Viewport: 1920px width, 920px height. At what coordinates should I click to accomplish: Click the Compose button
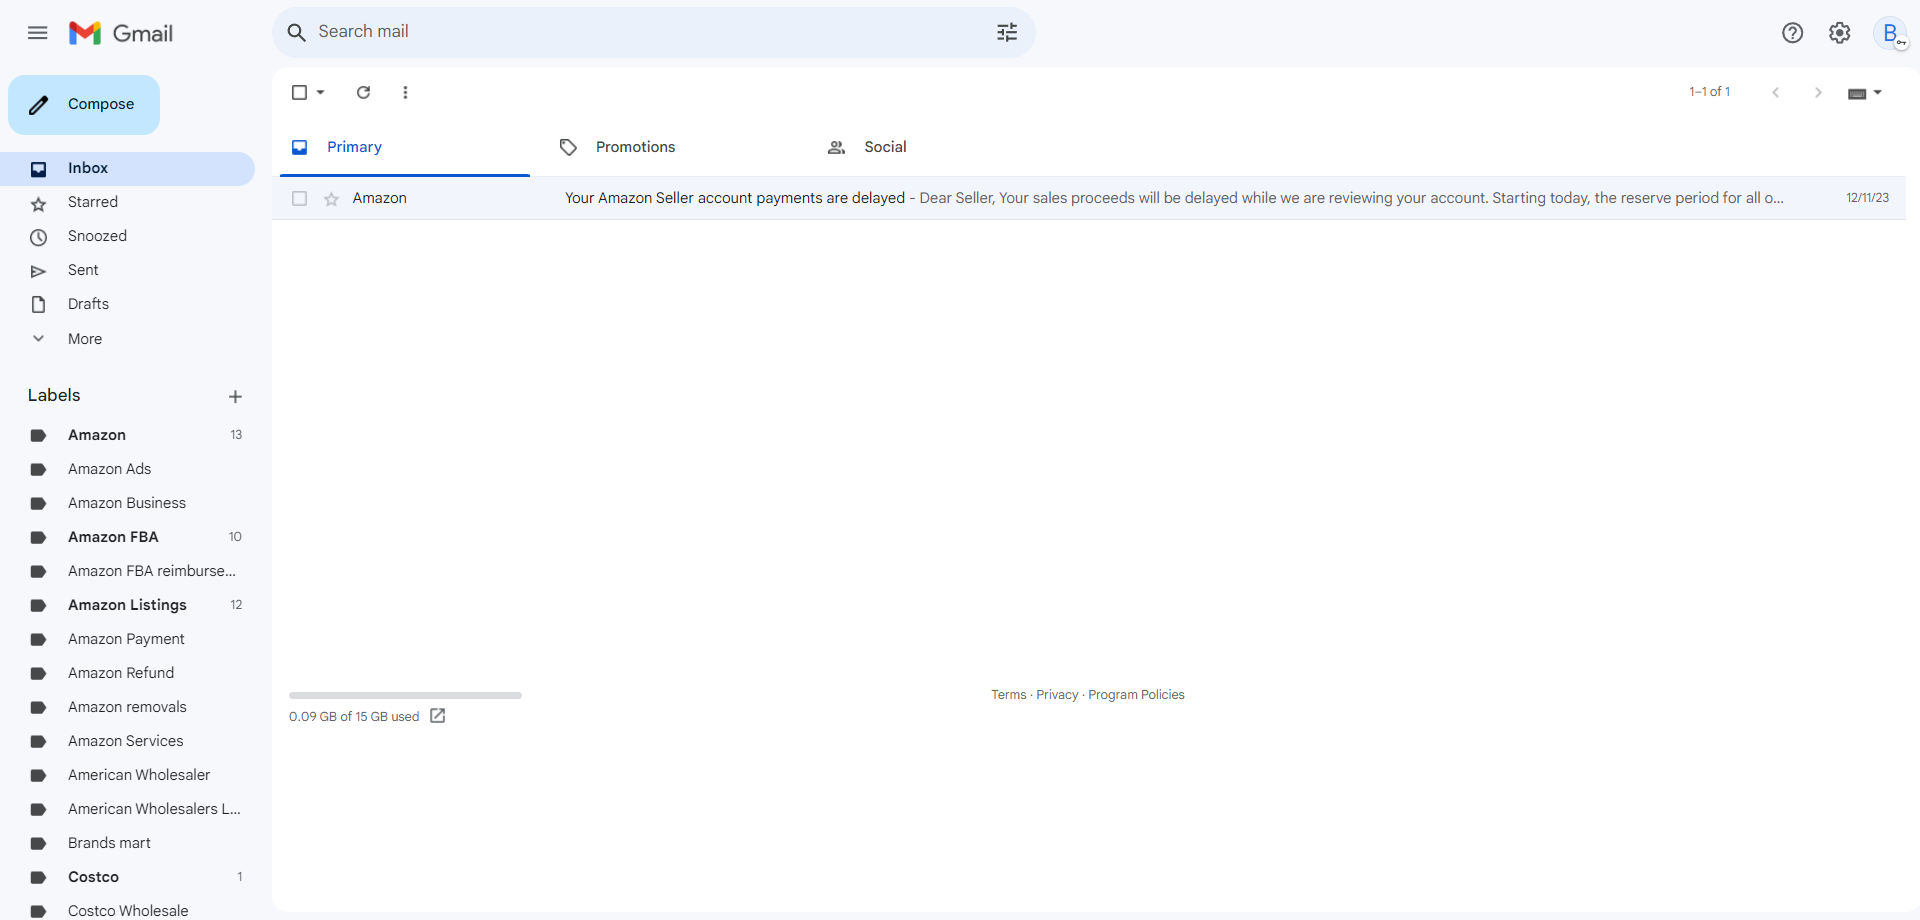[x=84, y=104]
